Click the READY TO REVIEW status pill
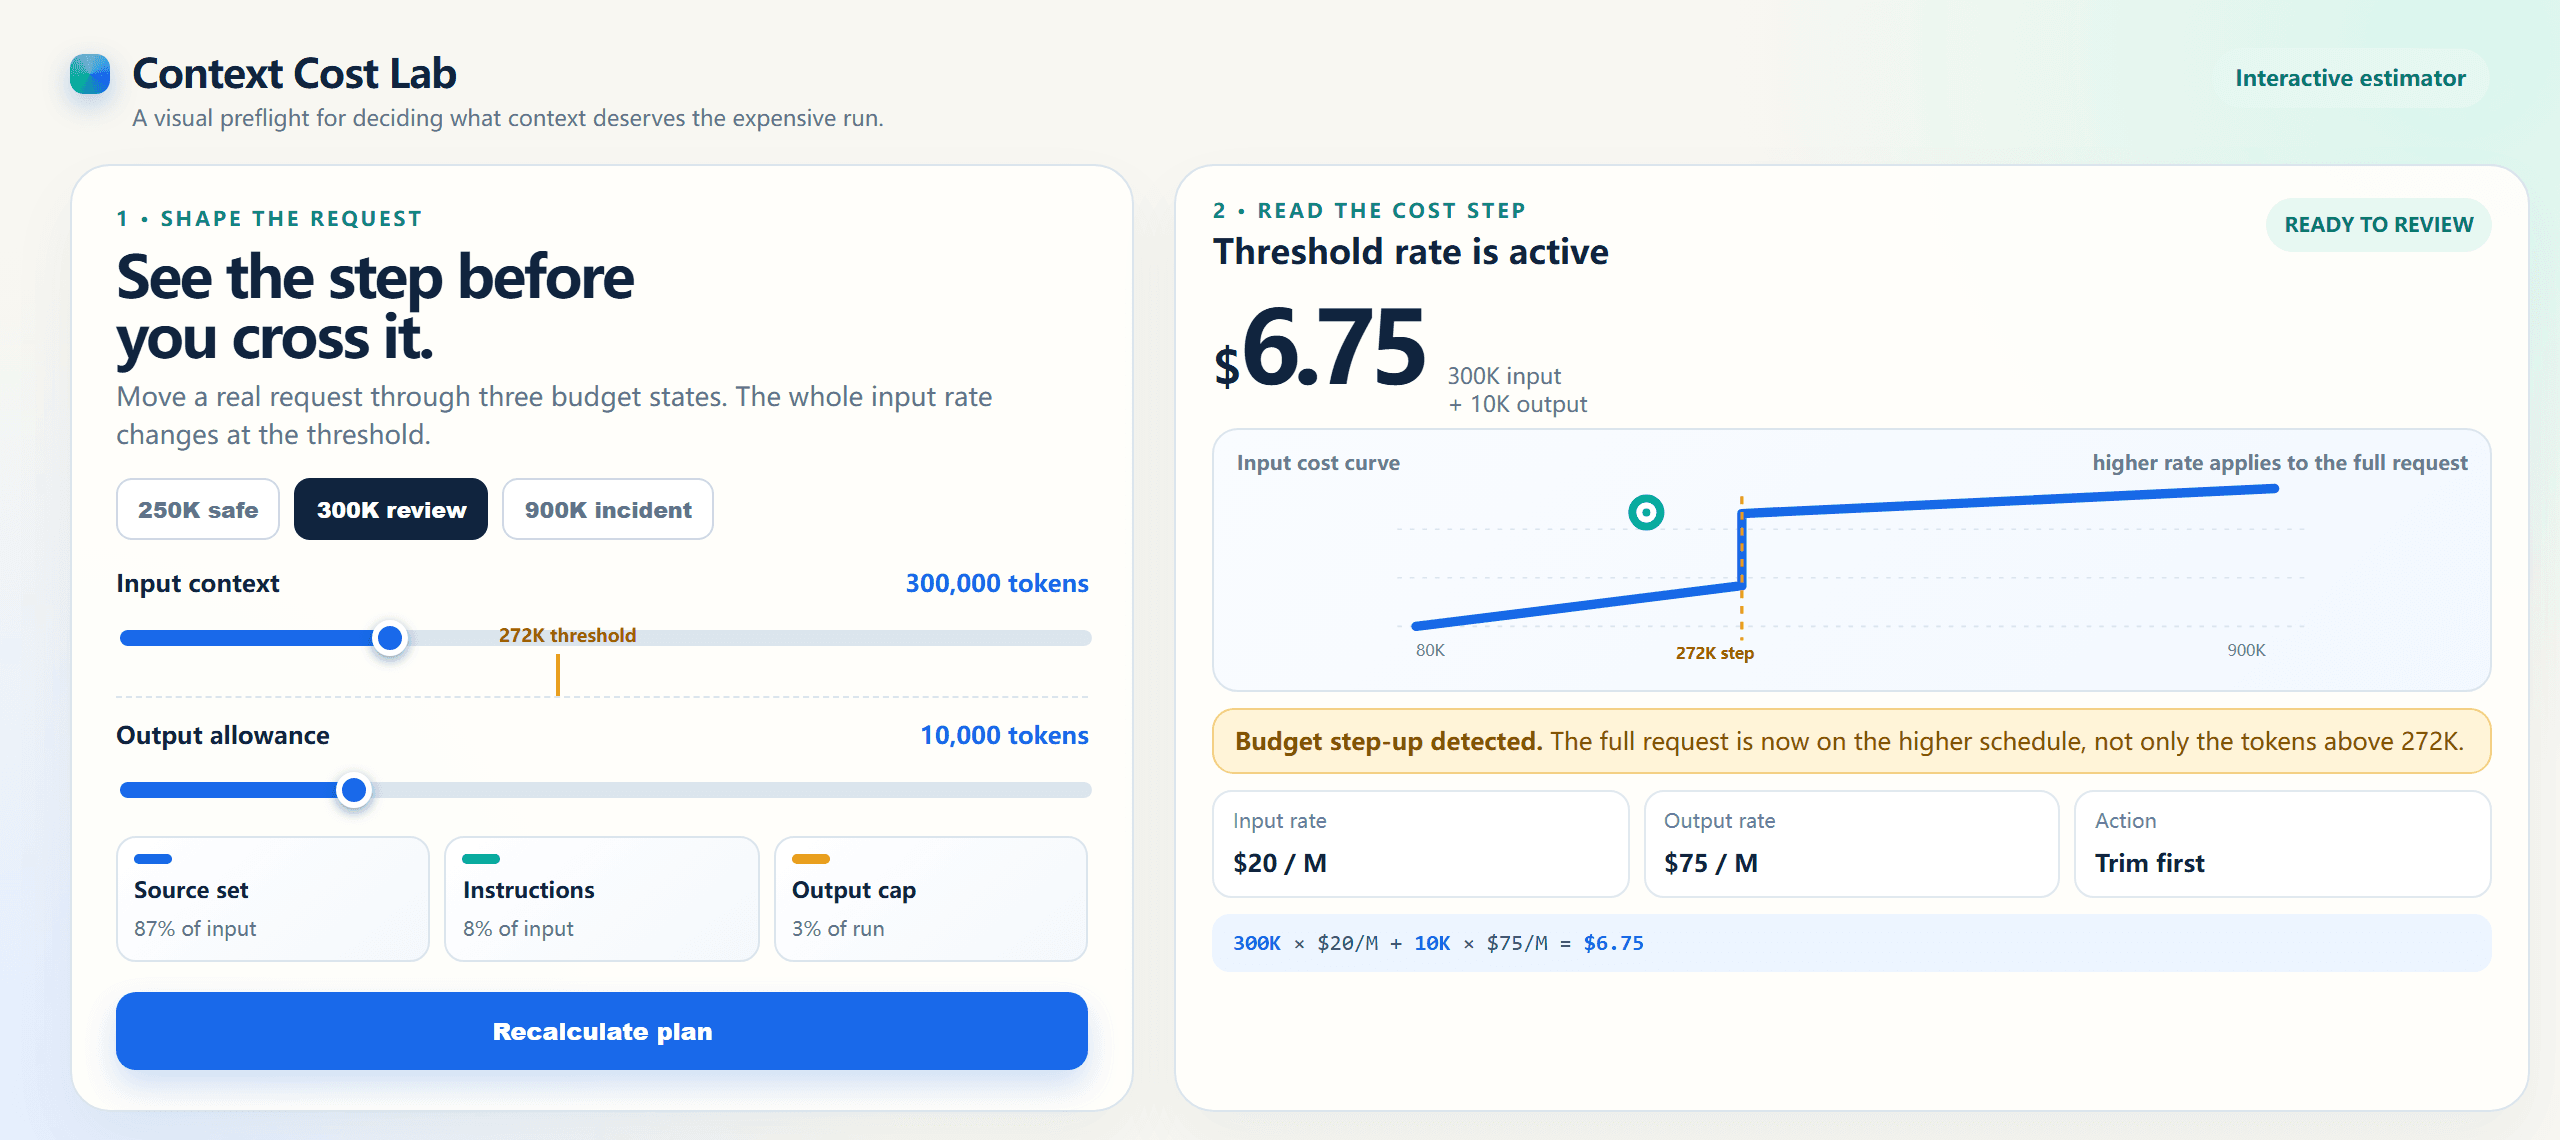The height and width of the screenshot is (1140, 2560). (2379, 225)
